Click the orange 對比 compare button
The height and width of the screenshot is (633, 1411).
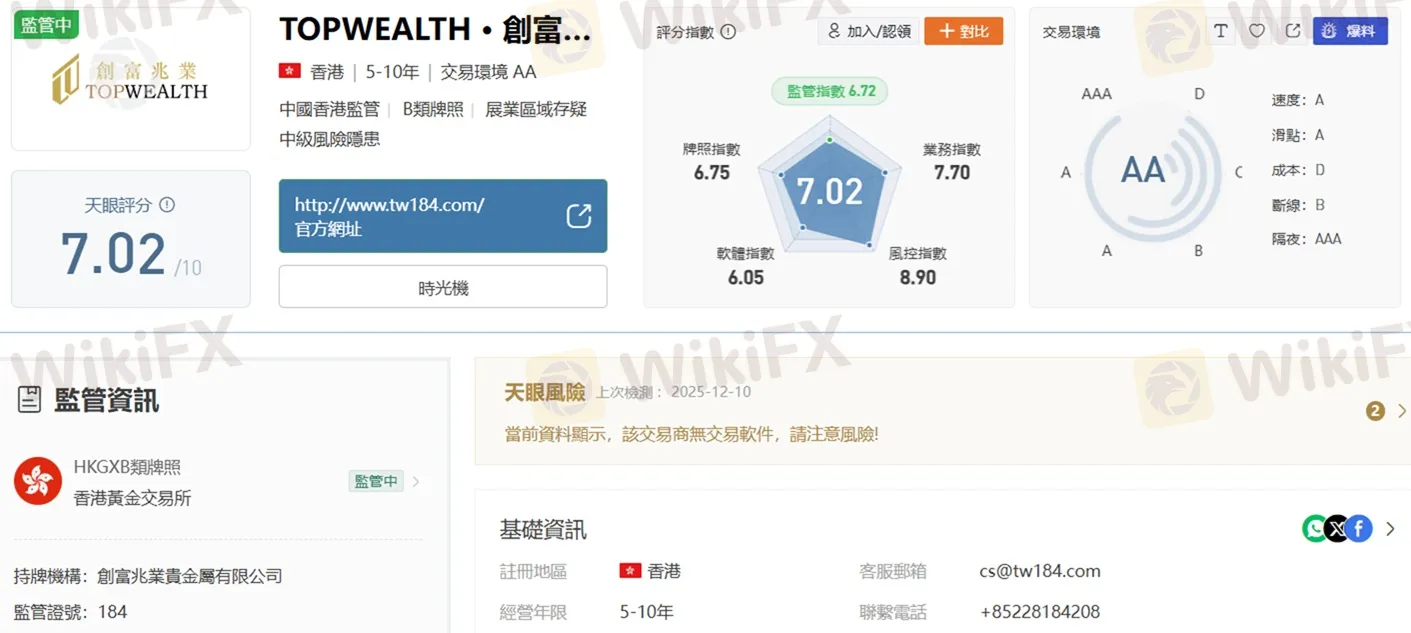coord(963,31)
